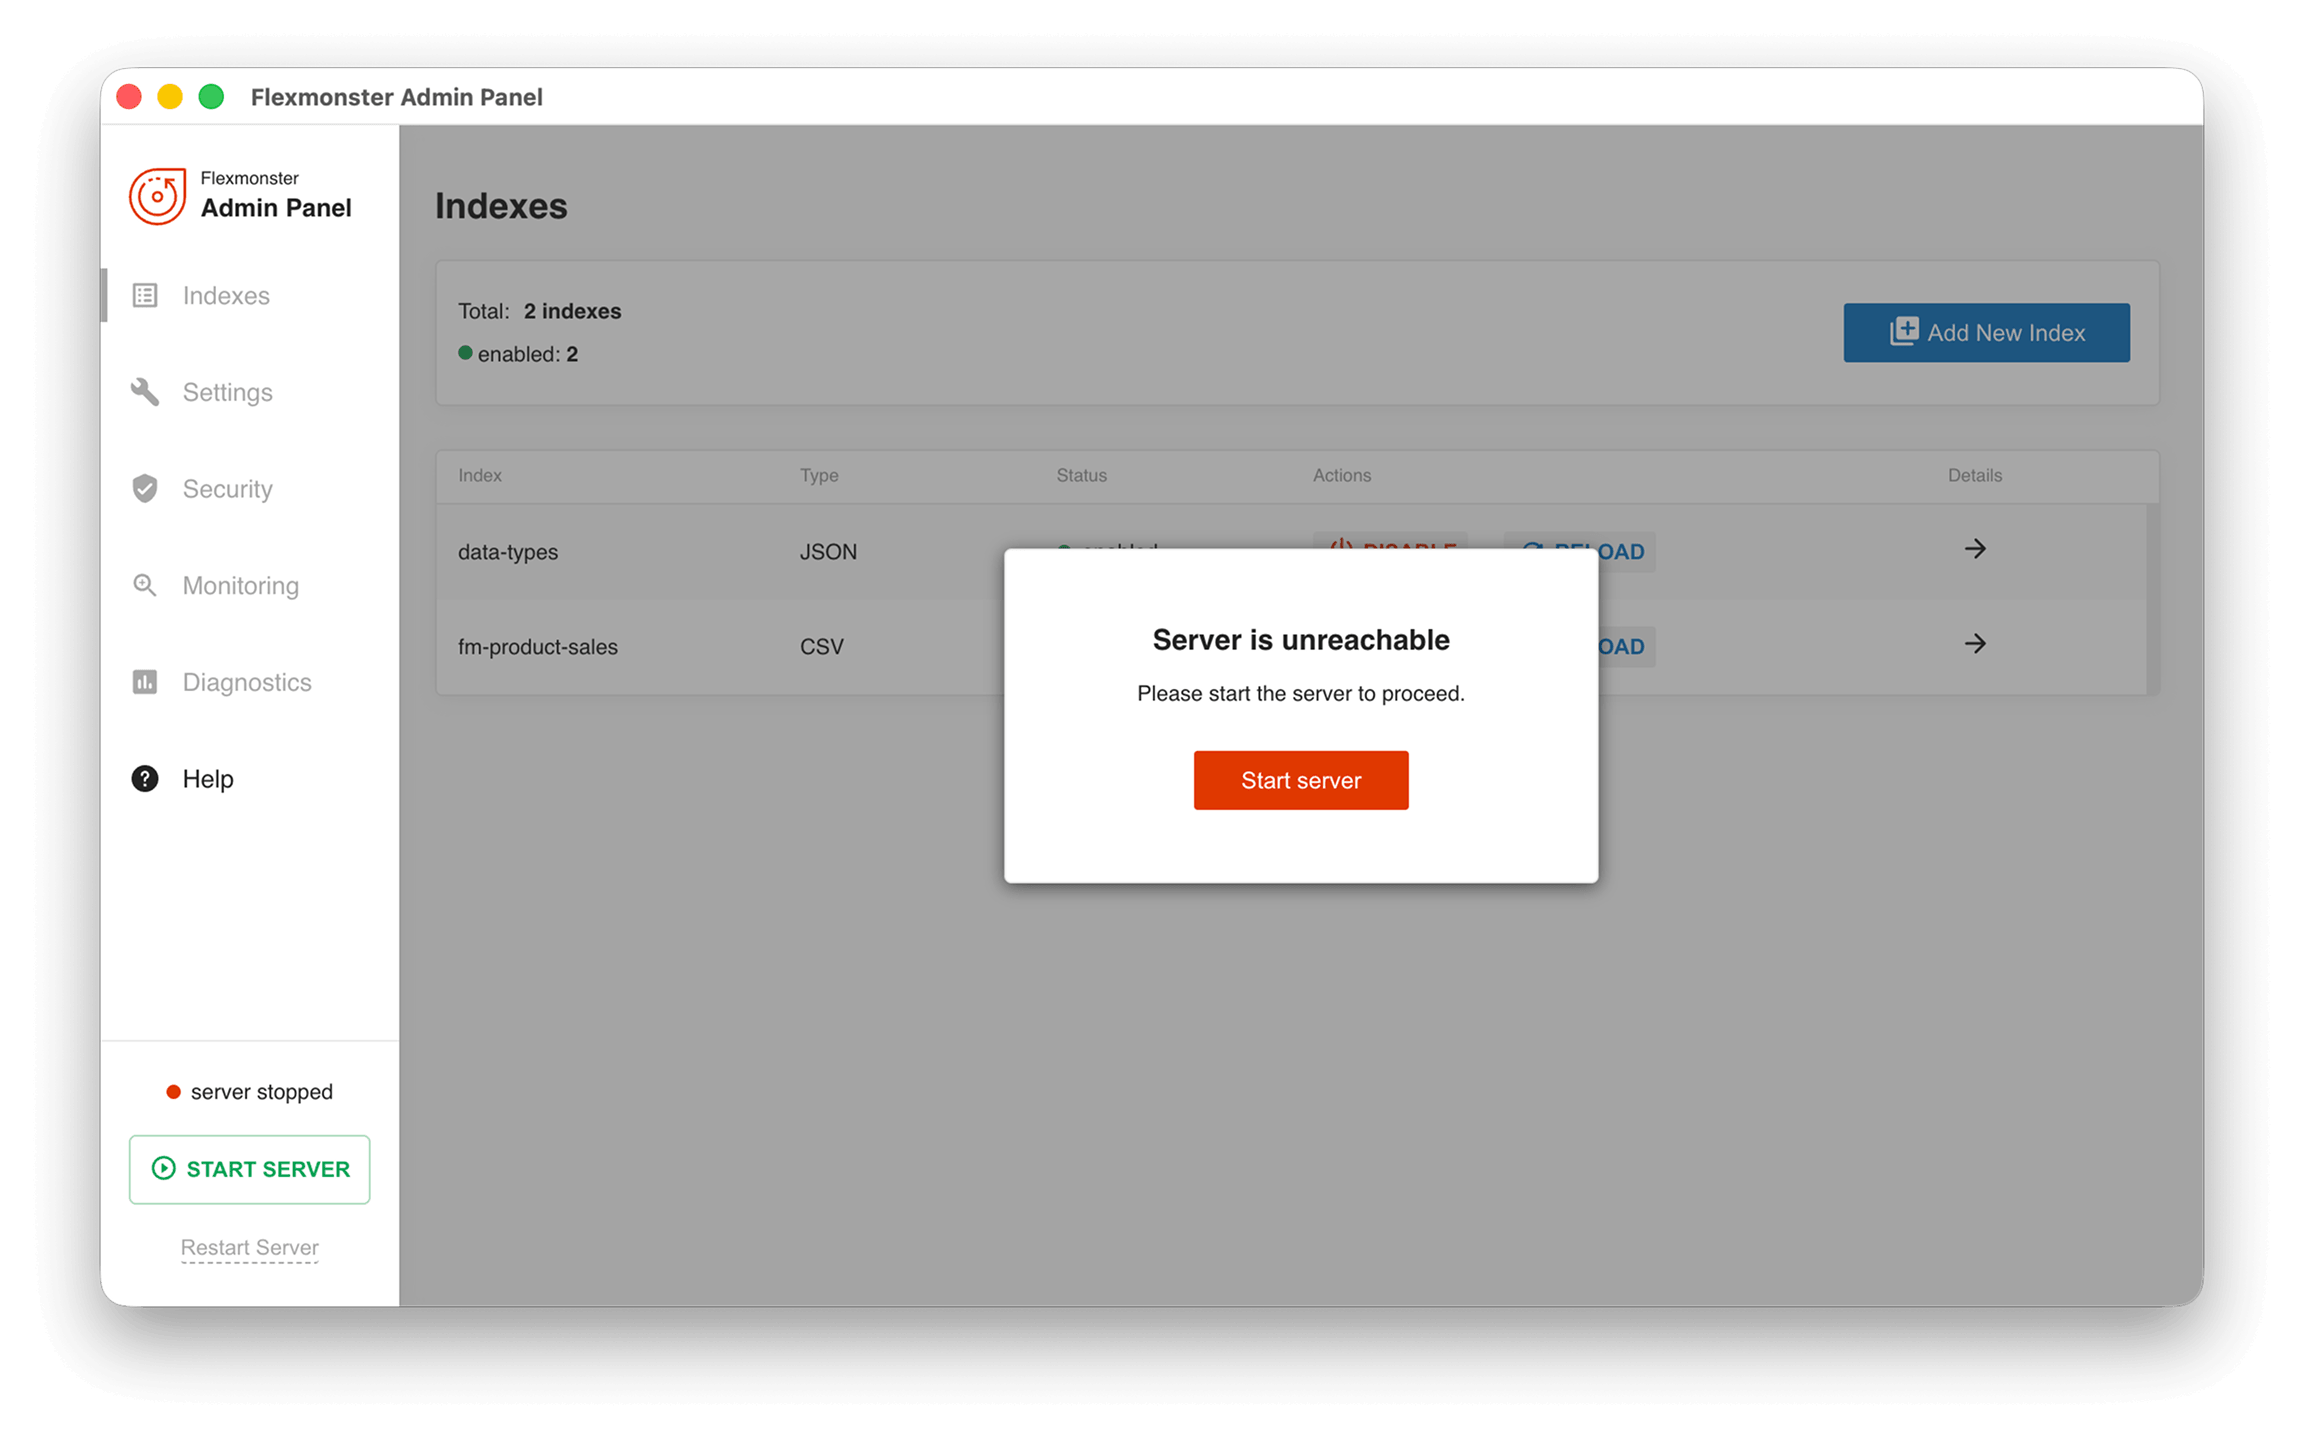
Task: Click the Flexmonster logo icon
Action: [x=157, y=195]
